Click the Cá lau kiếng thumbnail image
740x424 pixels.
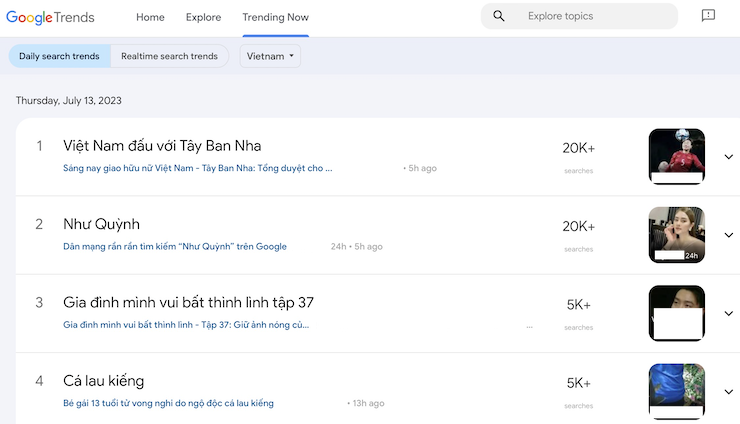pyautogui.click(x=677, y=391)
